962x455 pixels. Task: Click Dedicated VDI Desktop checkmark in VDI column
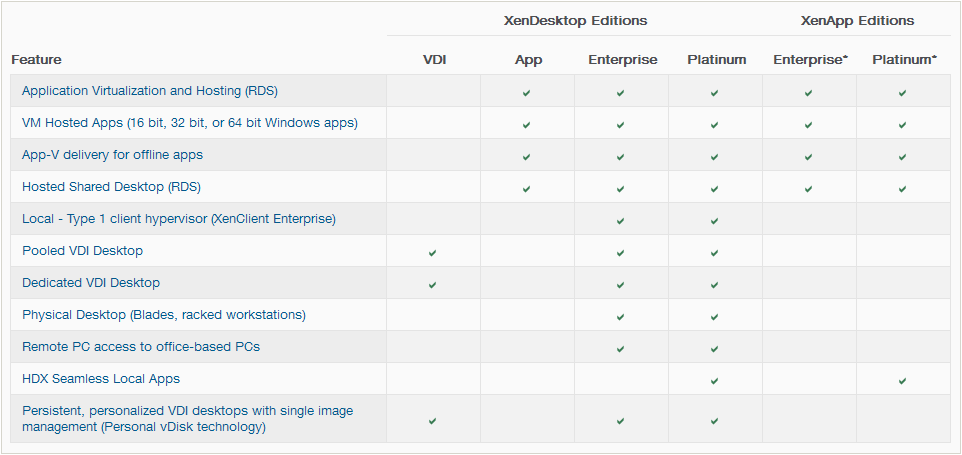[433, 285]
